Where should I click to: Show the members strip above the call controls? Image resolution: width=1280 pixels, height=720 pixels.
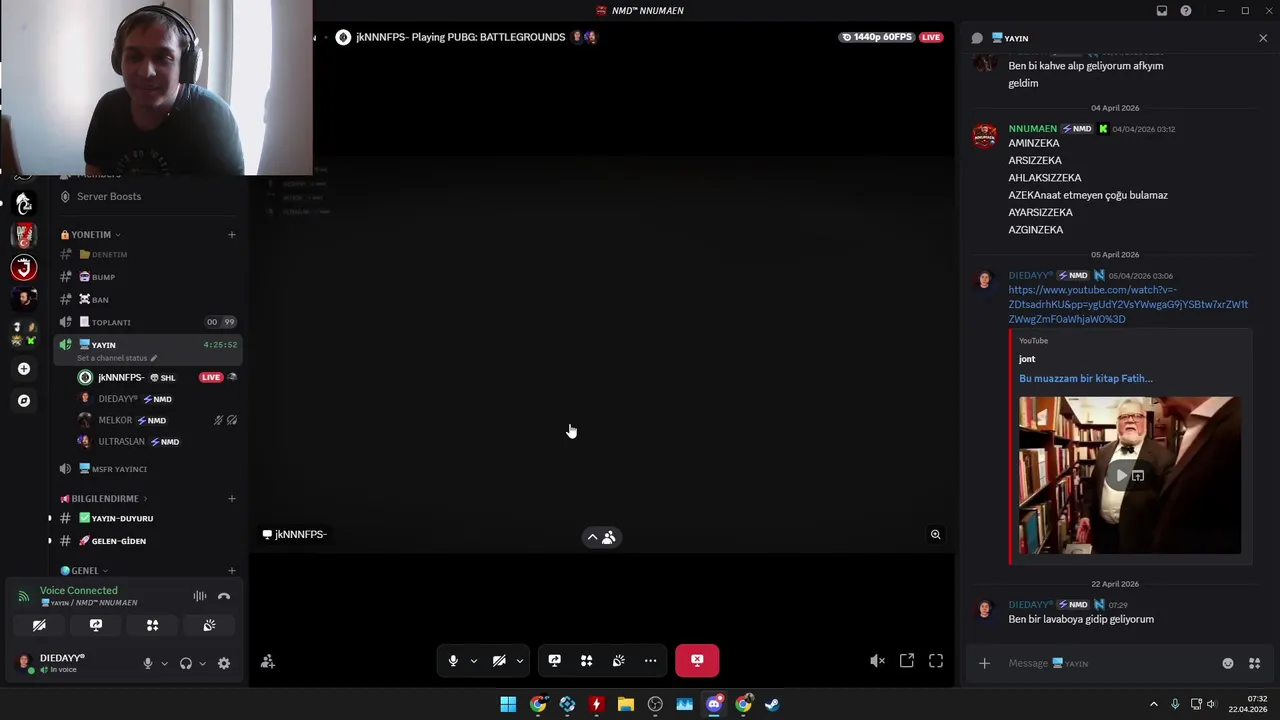(601, 537)
